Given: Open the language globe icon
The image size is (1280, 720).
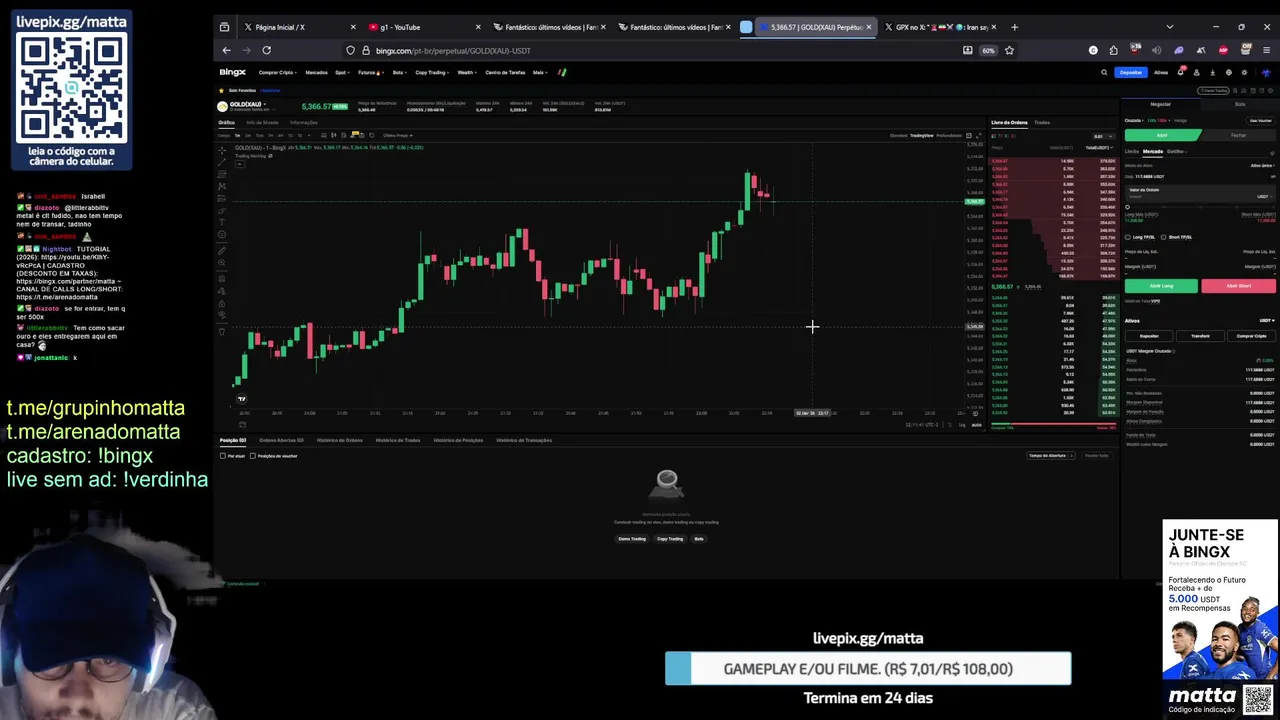Looking at the screenshot, I should tap(1229, 72).
